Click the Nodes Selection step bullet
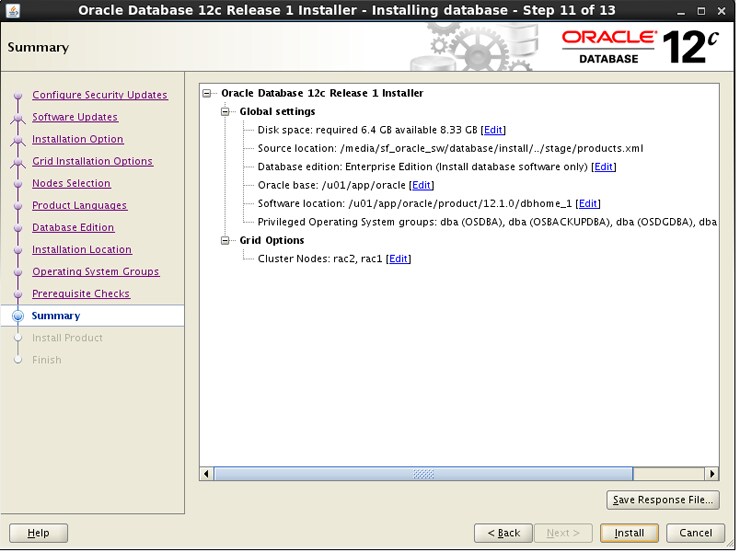 (18, 184)
